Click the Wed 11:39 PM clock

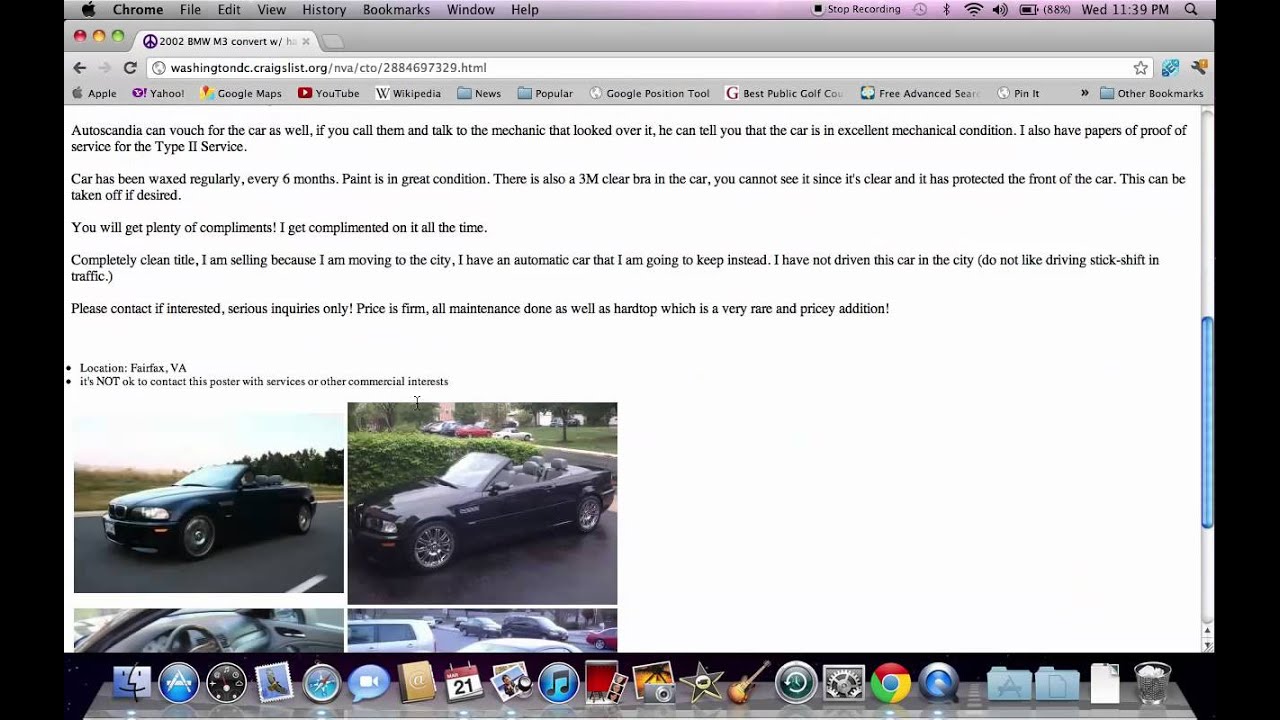pyautogui.click(x=1125, y=9)
